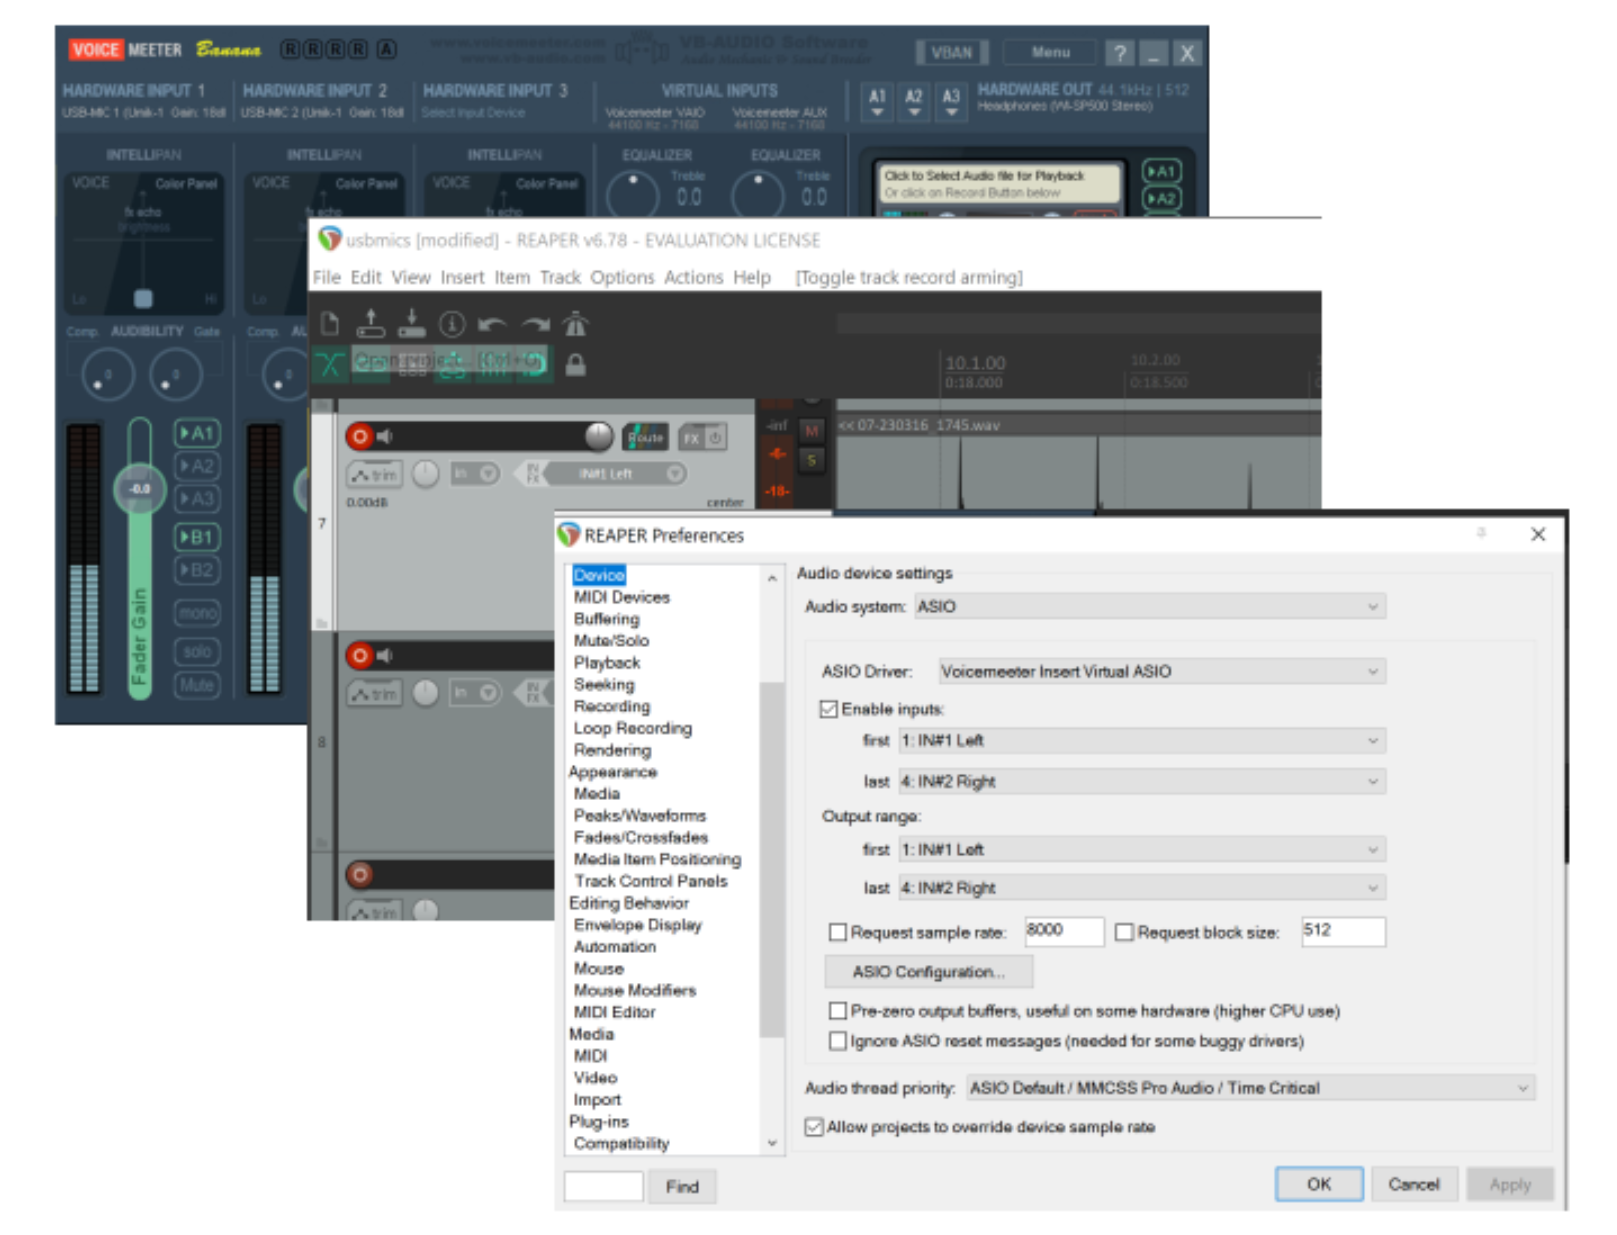The height and width of the screenshot is (1235, 1617).
Task: Toggle A3 bus routing on Hardware Input 1
Action: [197, 498]
